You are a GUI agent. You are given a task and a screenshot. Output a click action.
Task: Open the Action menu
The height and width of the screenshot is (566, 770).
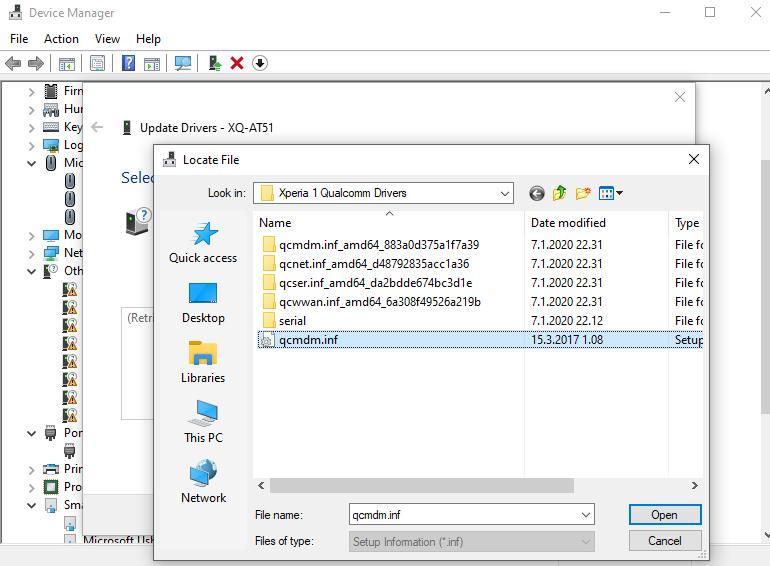coord(61,38)
